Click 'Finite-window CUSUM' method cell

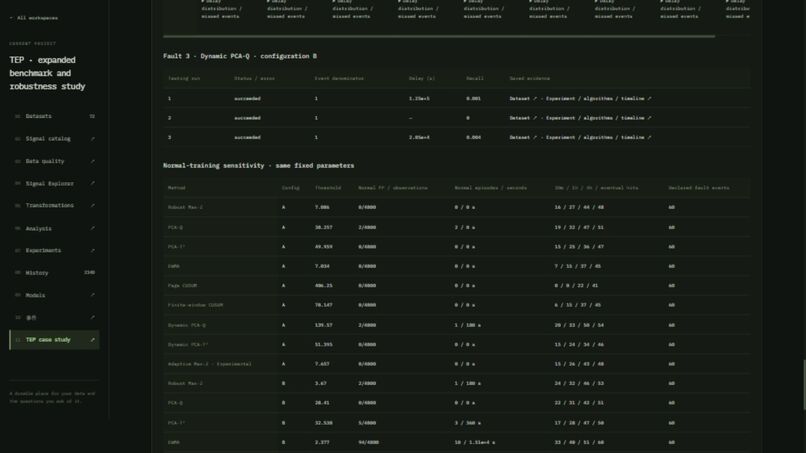195,305
